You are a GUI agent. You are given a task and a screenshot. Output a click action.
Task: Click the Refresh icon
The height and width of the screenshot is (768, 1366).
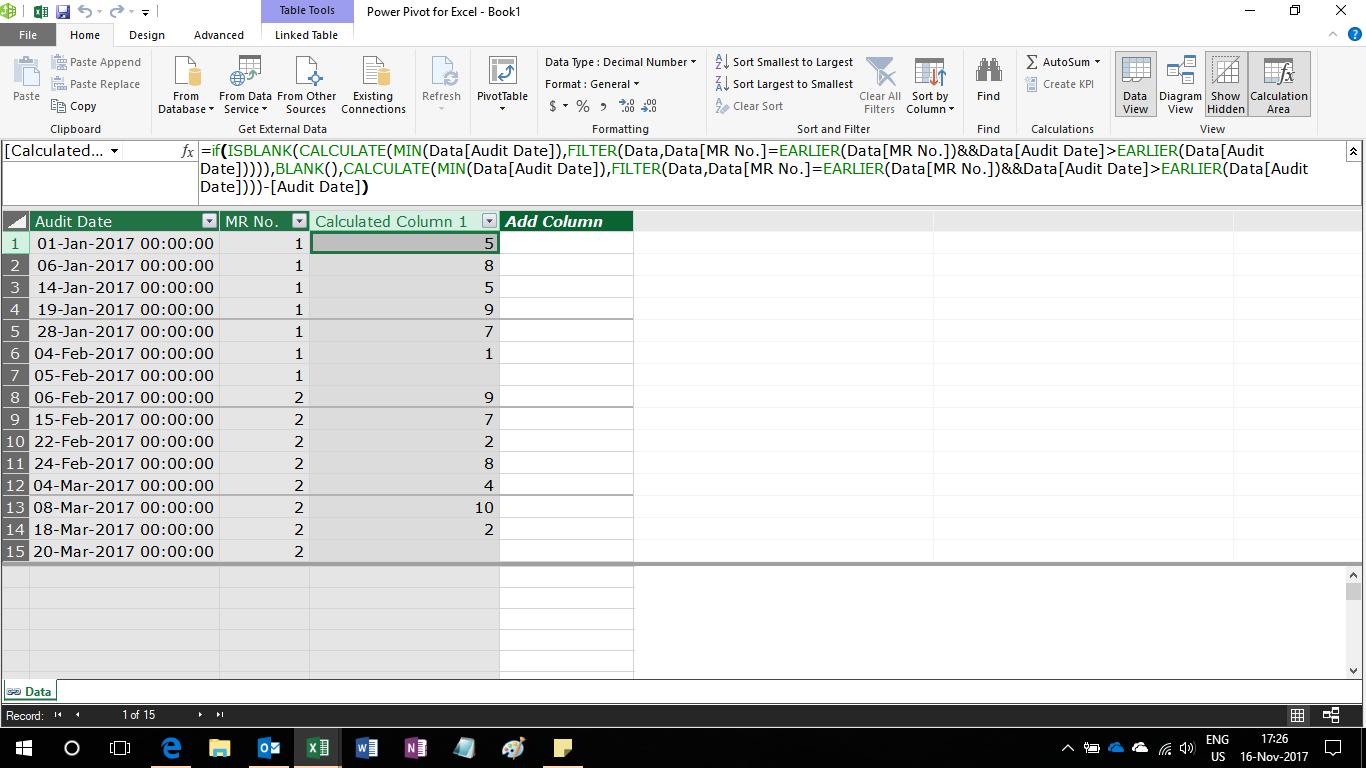[x=441, y=72]
